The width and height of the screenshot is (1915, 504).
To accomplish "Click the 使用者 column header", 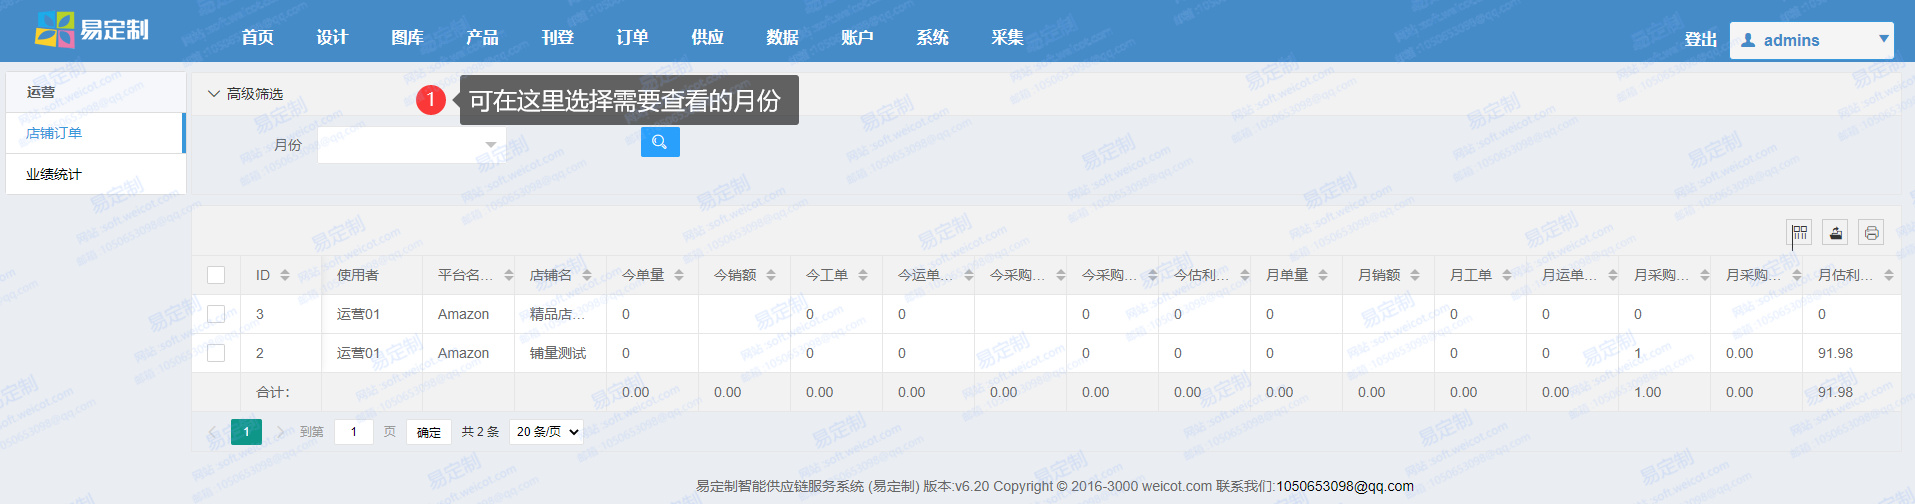I will point(358,275).
